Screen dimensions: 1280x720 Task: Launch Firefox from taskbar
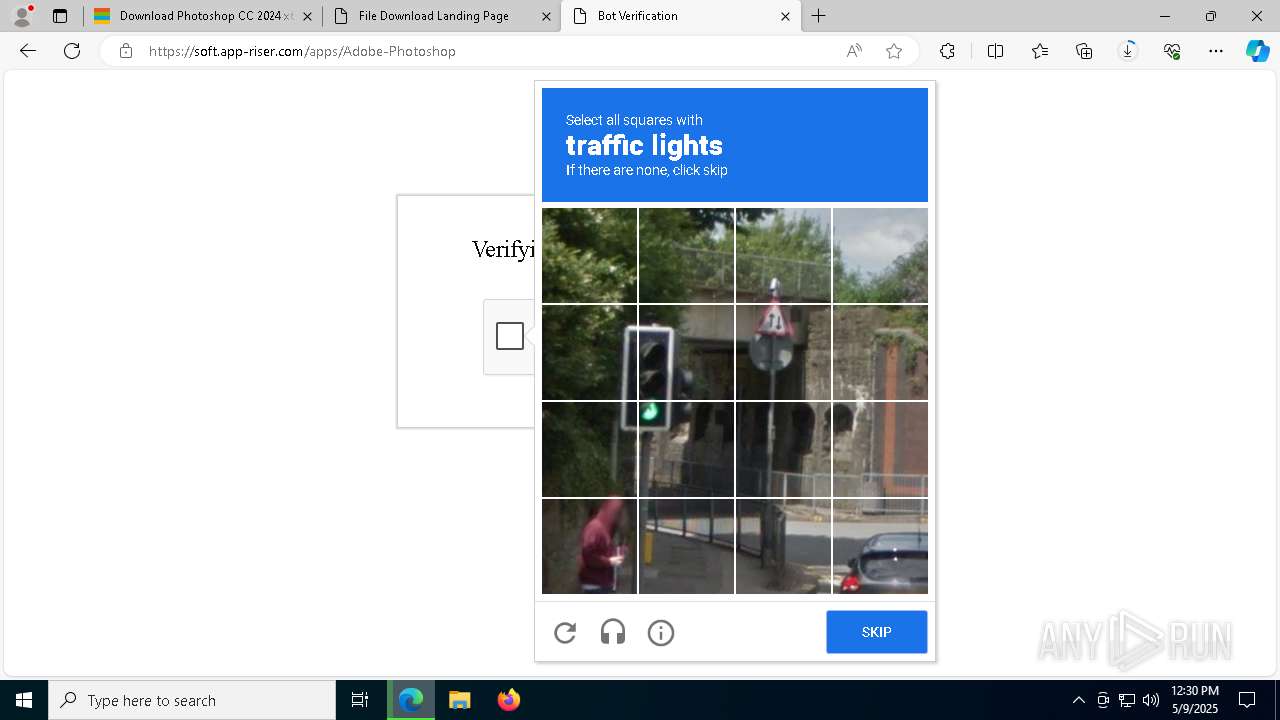(508, 700)
